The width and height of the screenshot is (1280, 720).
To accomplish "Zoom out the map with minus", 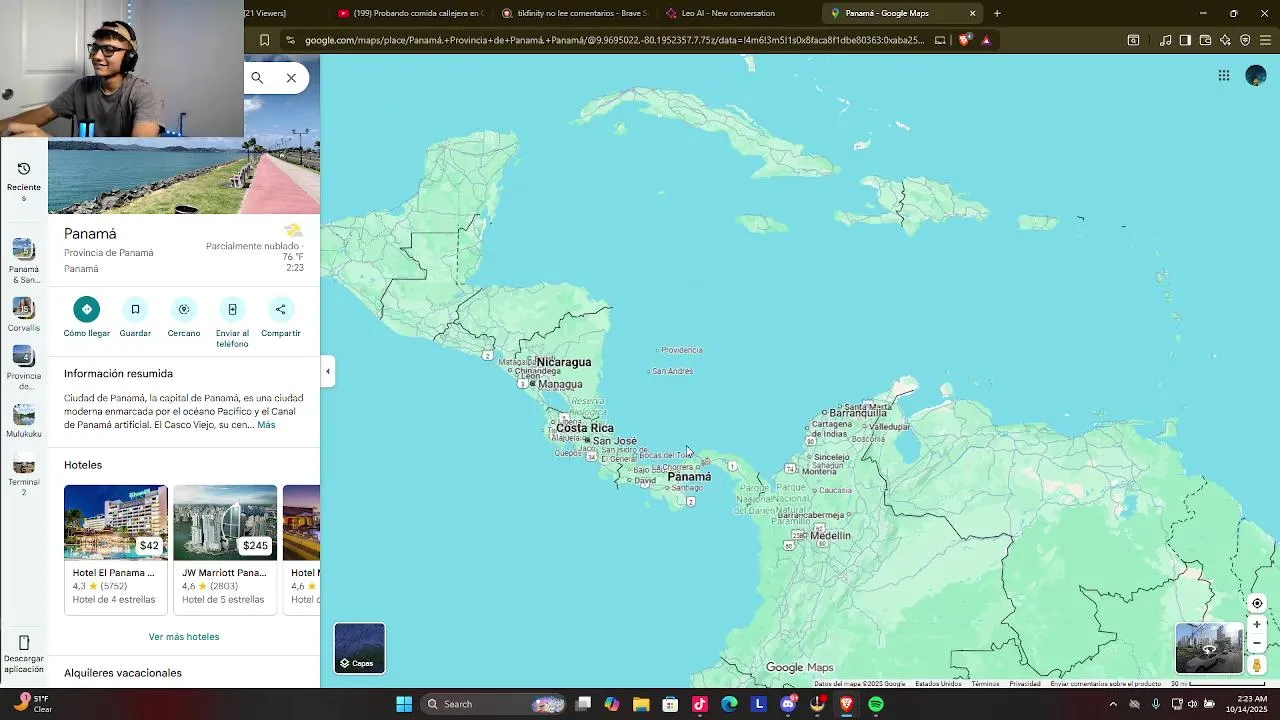I will [x=1257, y=644].
